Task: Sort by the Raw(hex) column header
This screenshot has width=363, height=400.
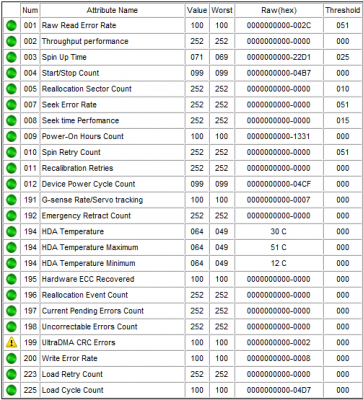Action: tap(279, 10)
